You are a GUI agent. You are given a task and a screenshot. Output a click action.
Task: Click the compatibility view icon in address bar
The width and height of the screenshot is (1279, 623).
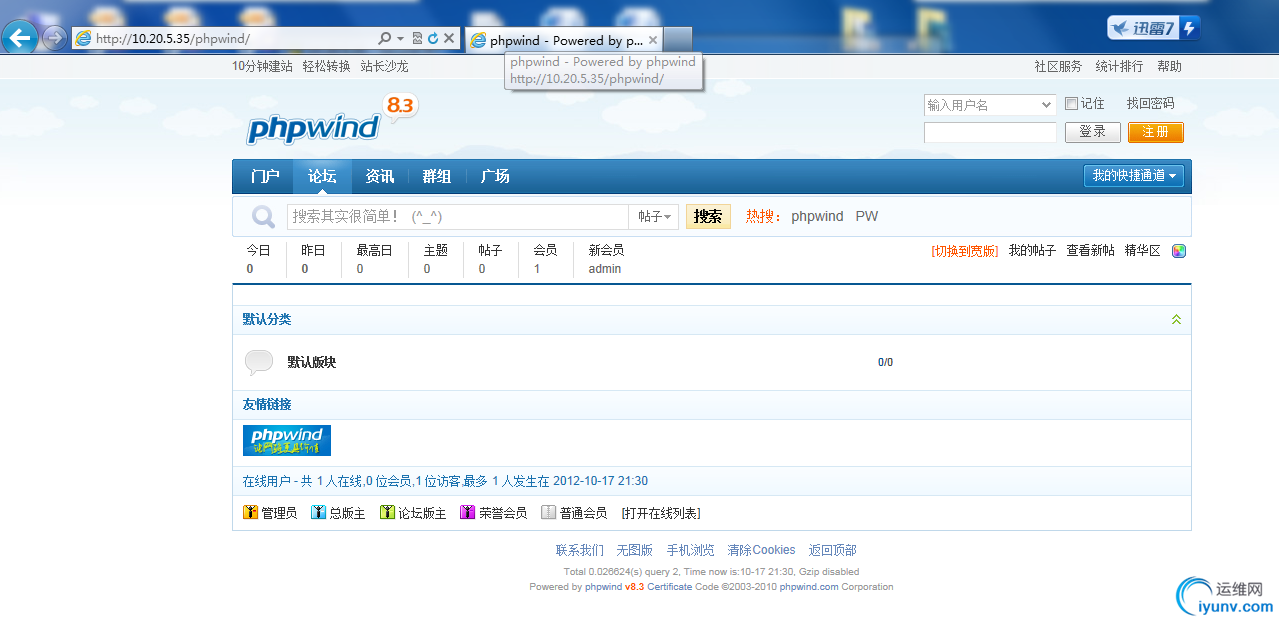coord(417,39)
